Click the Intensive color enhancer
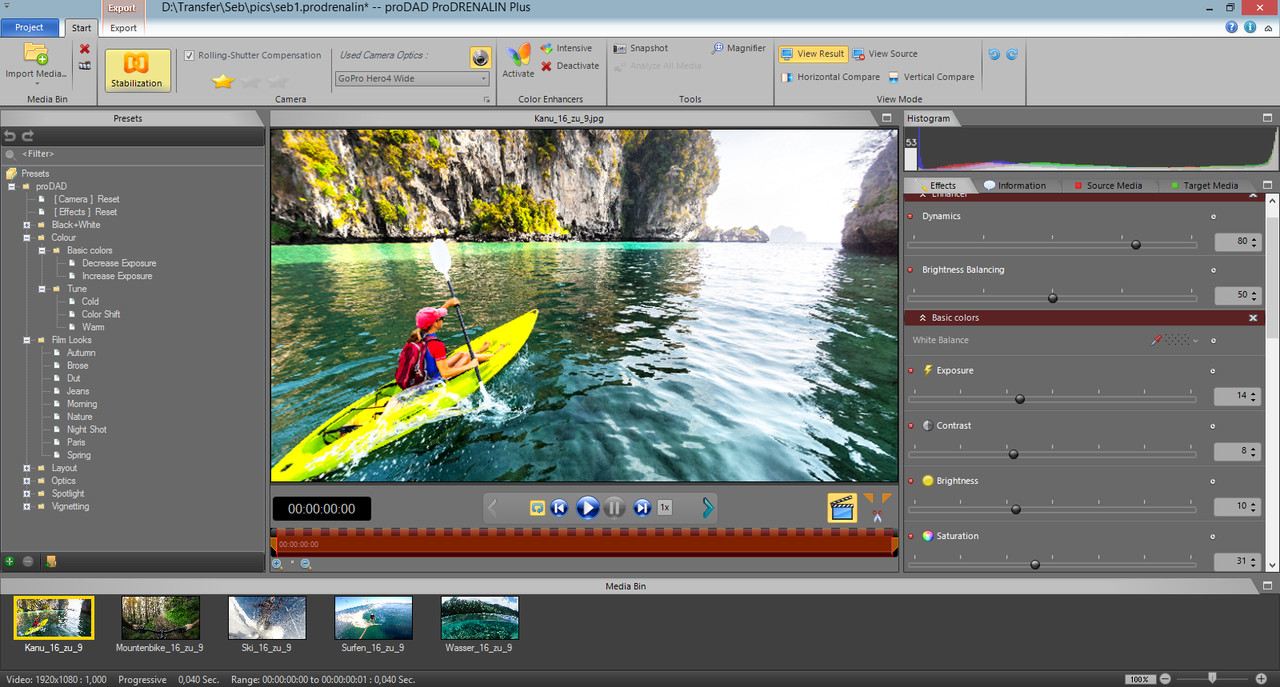This screenshot has width=1280, height=687. [x=566, y=48]
